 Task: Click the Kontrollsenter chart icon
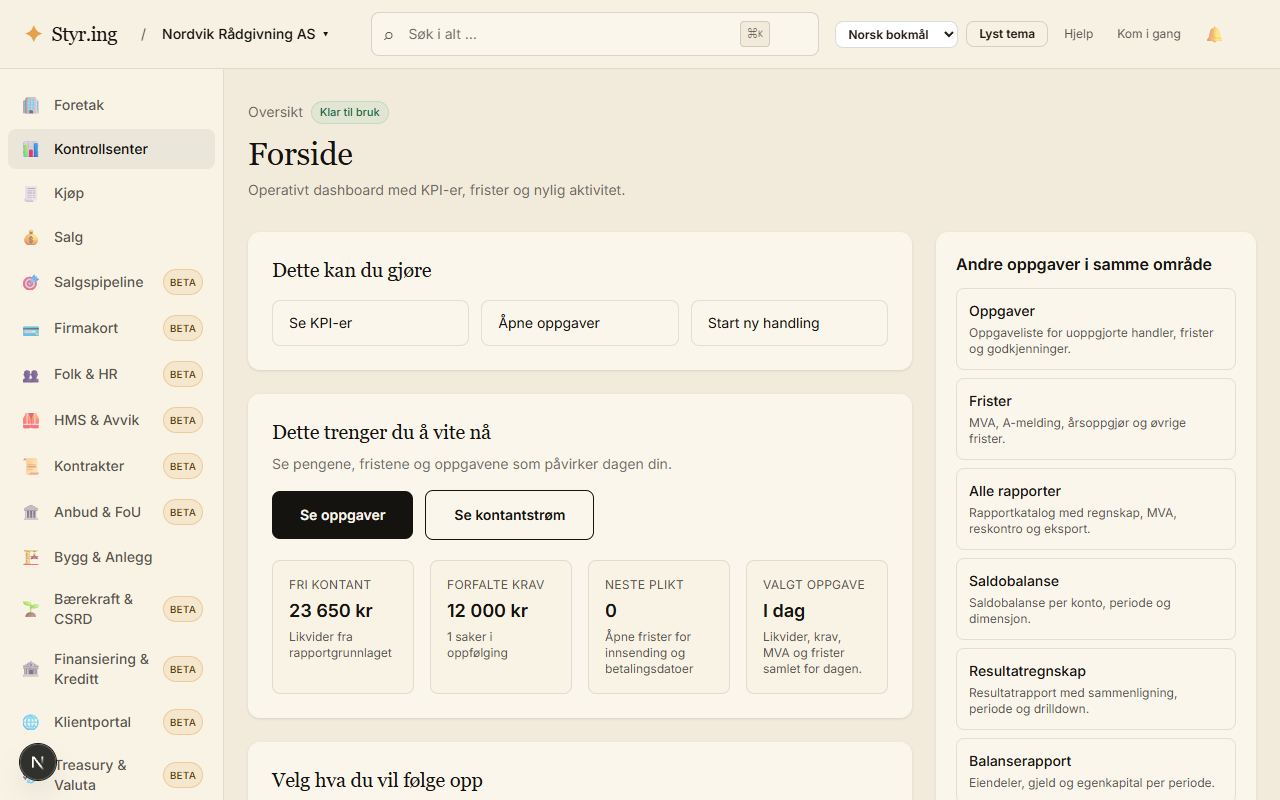click(x=31, y=149)
